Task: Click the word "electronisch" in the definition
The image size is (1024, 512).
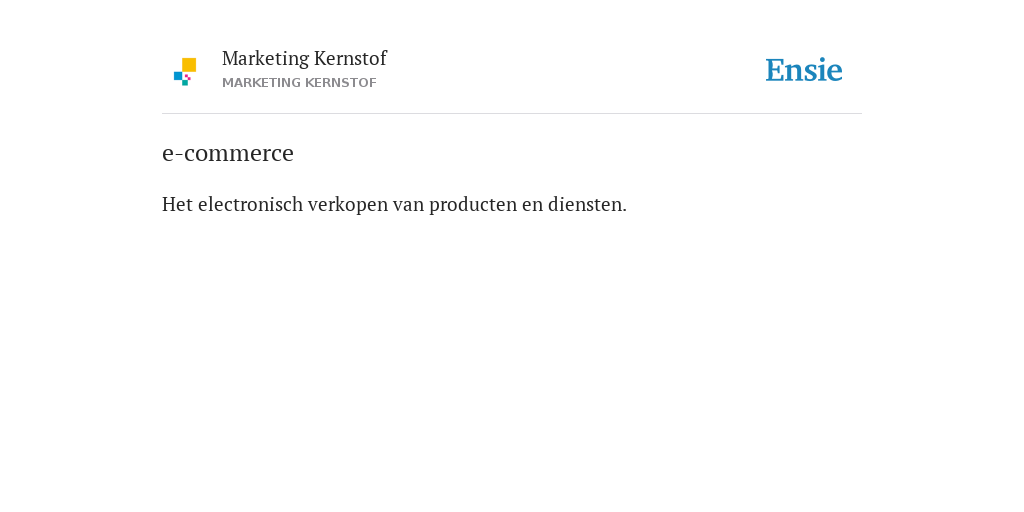Action: point(251,204)
